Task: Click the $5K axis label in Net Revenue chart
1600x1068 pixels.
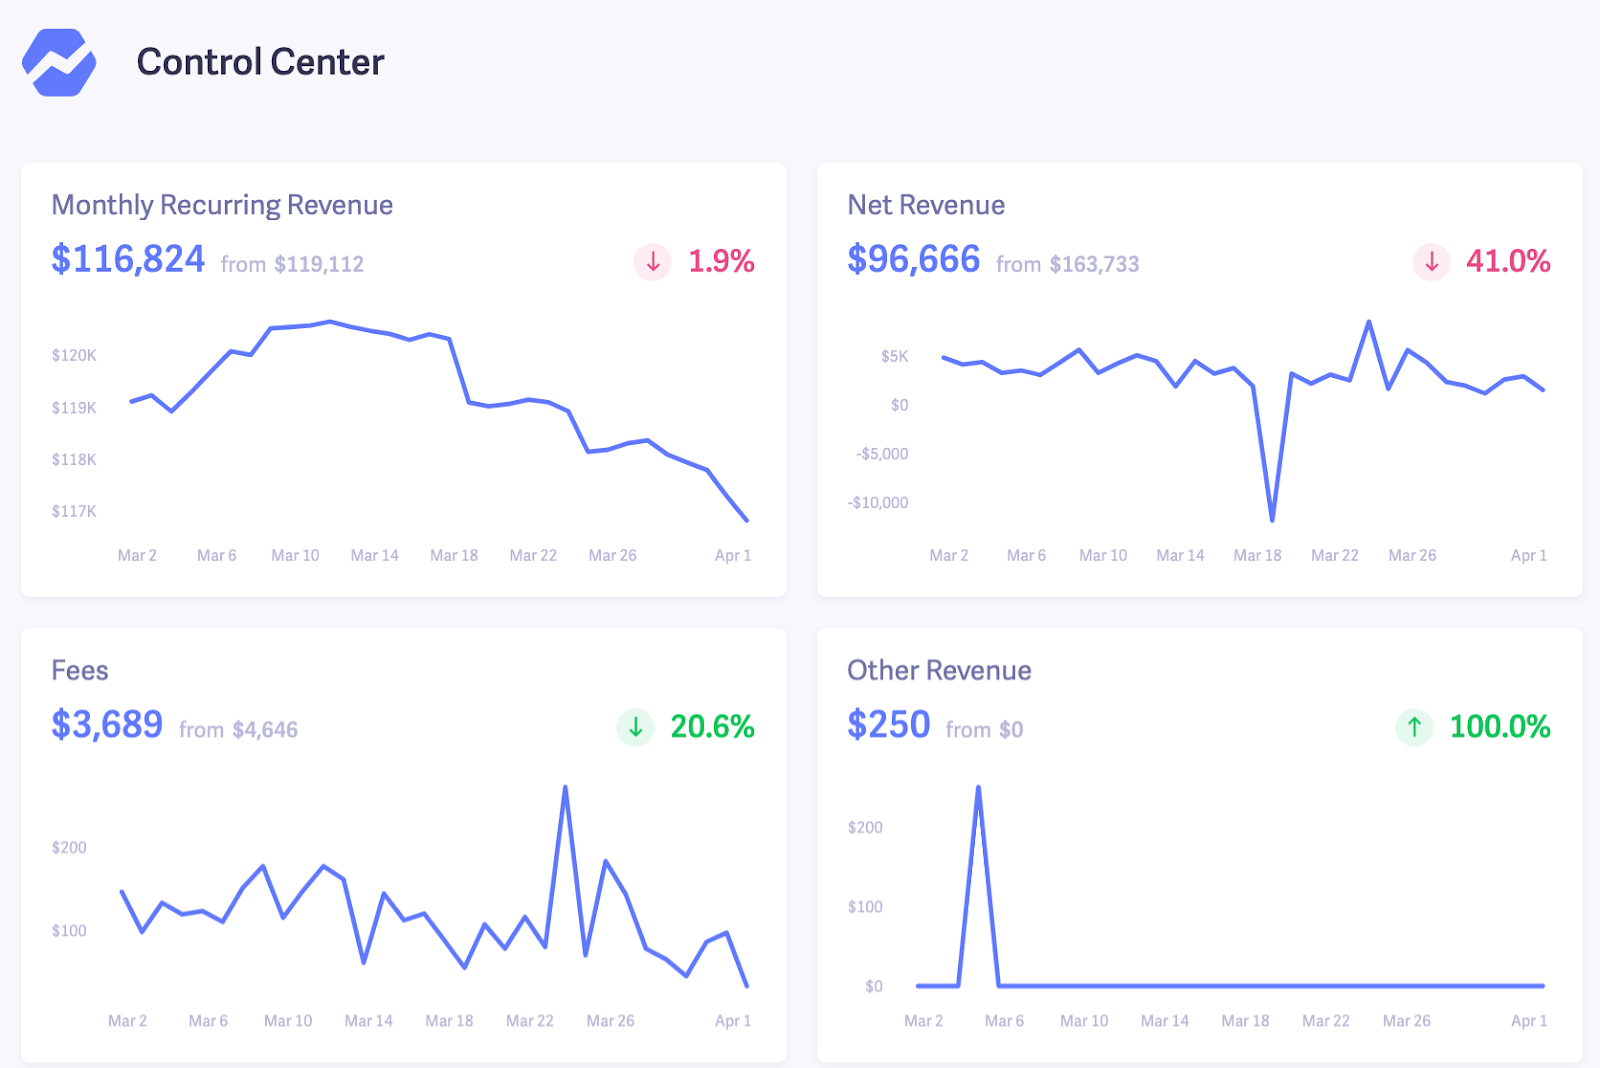Action: pyautogui.click(x=894, y=356)
